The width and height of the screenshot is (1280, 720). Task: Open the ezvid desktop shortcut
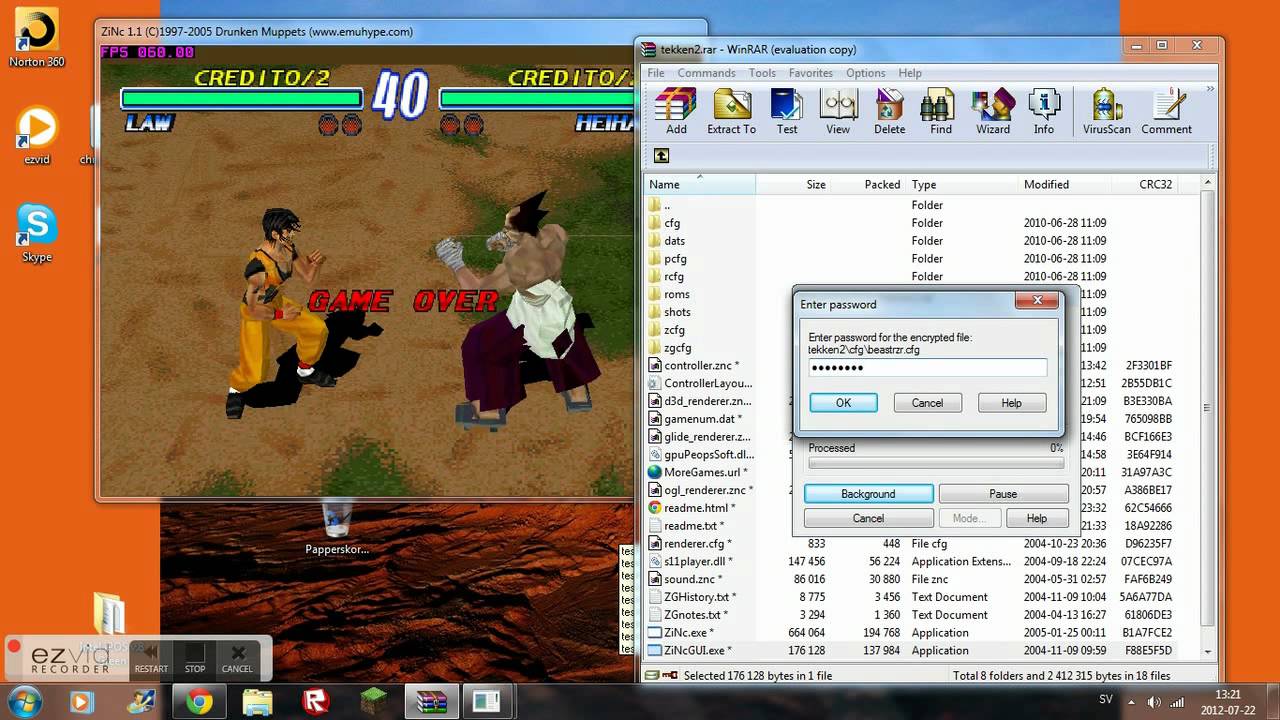37,135
